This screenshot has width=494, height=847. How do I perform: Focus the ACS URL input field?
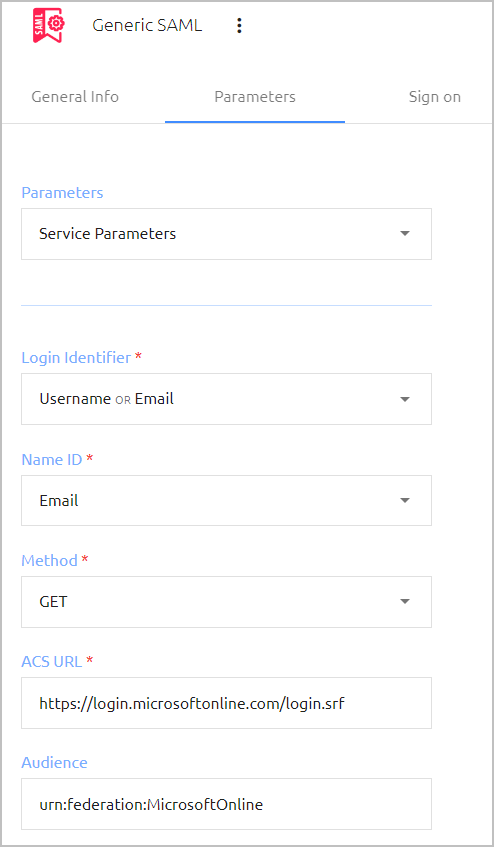tap(226, 703)
